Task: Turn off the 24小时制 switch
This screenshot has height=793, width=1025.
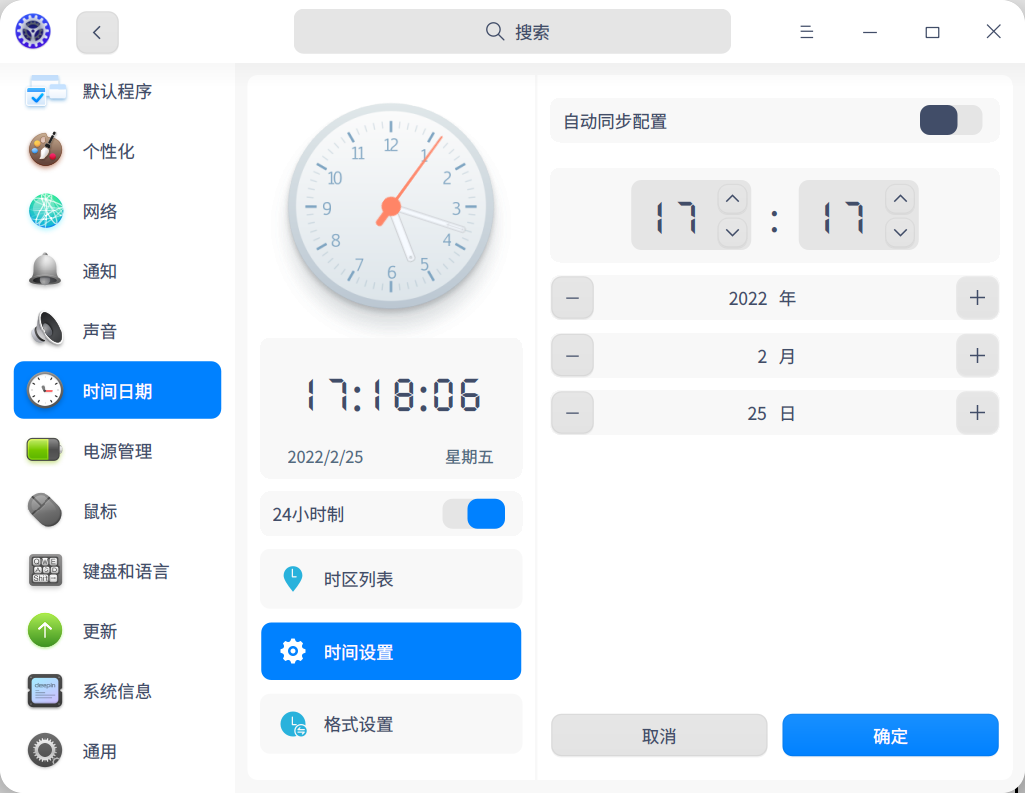Action: pyautogui.click(x=473, y=513)
